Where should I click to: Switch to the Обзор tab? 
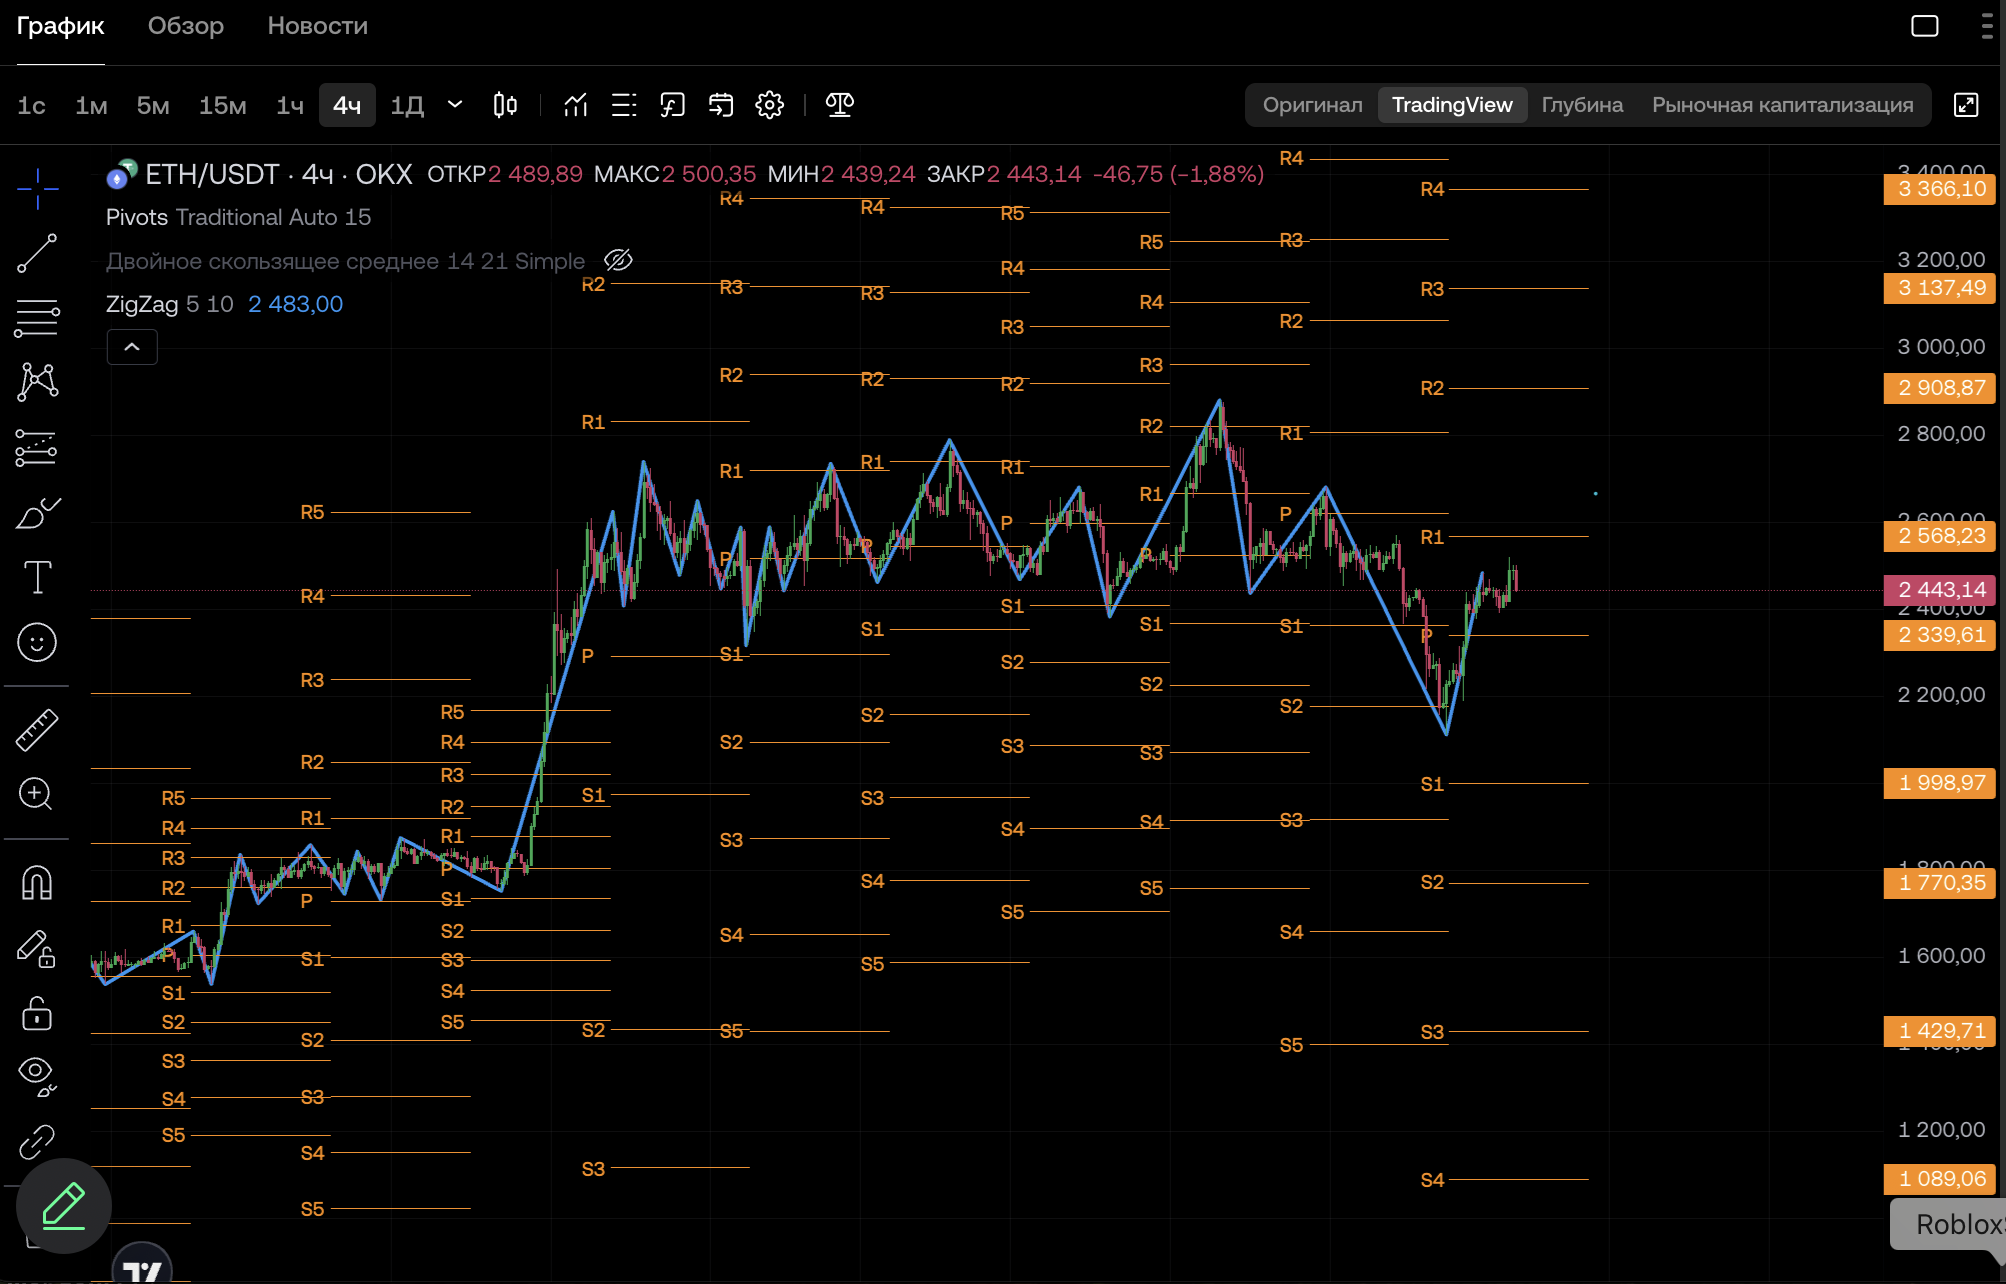coord(186,26)
